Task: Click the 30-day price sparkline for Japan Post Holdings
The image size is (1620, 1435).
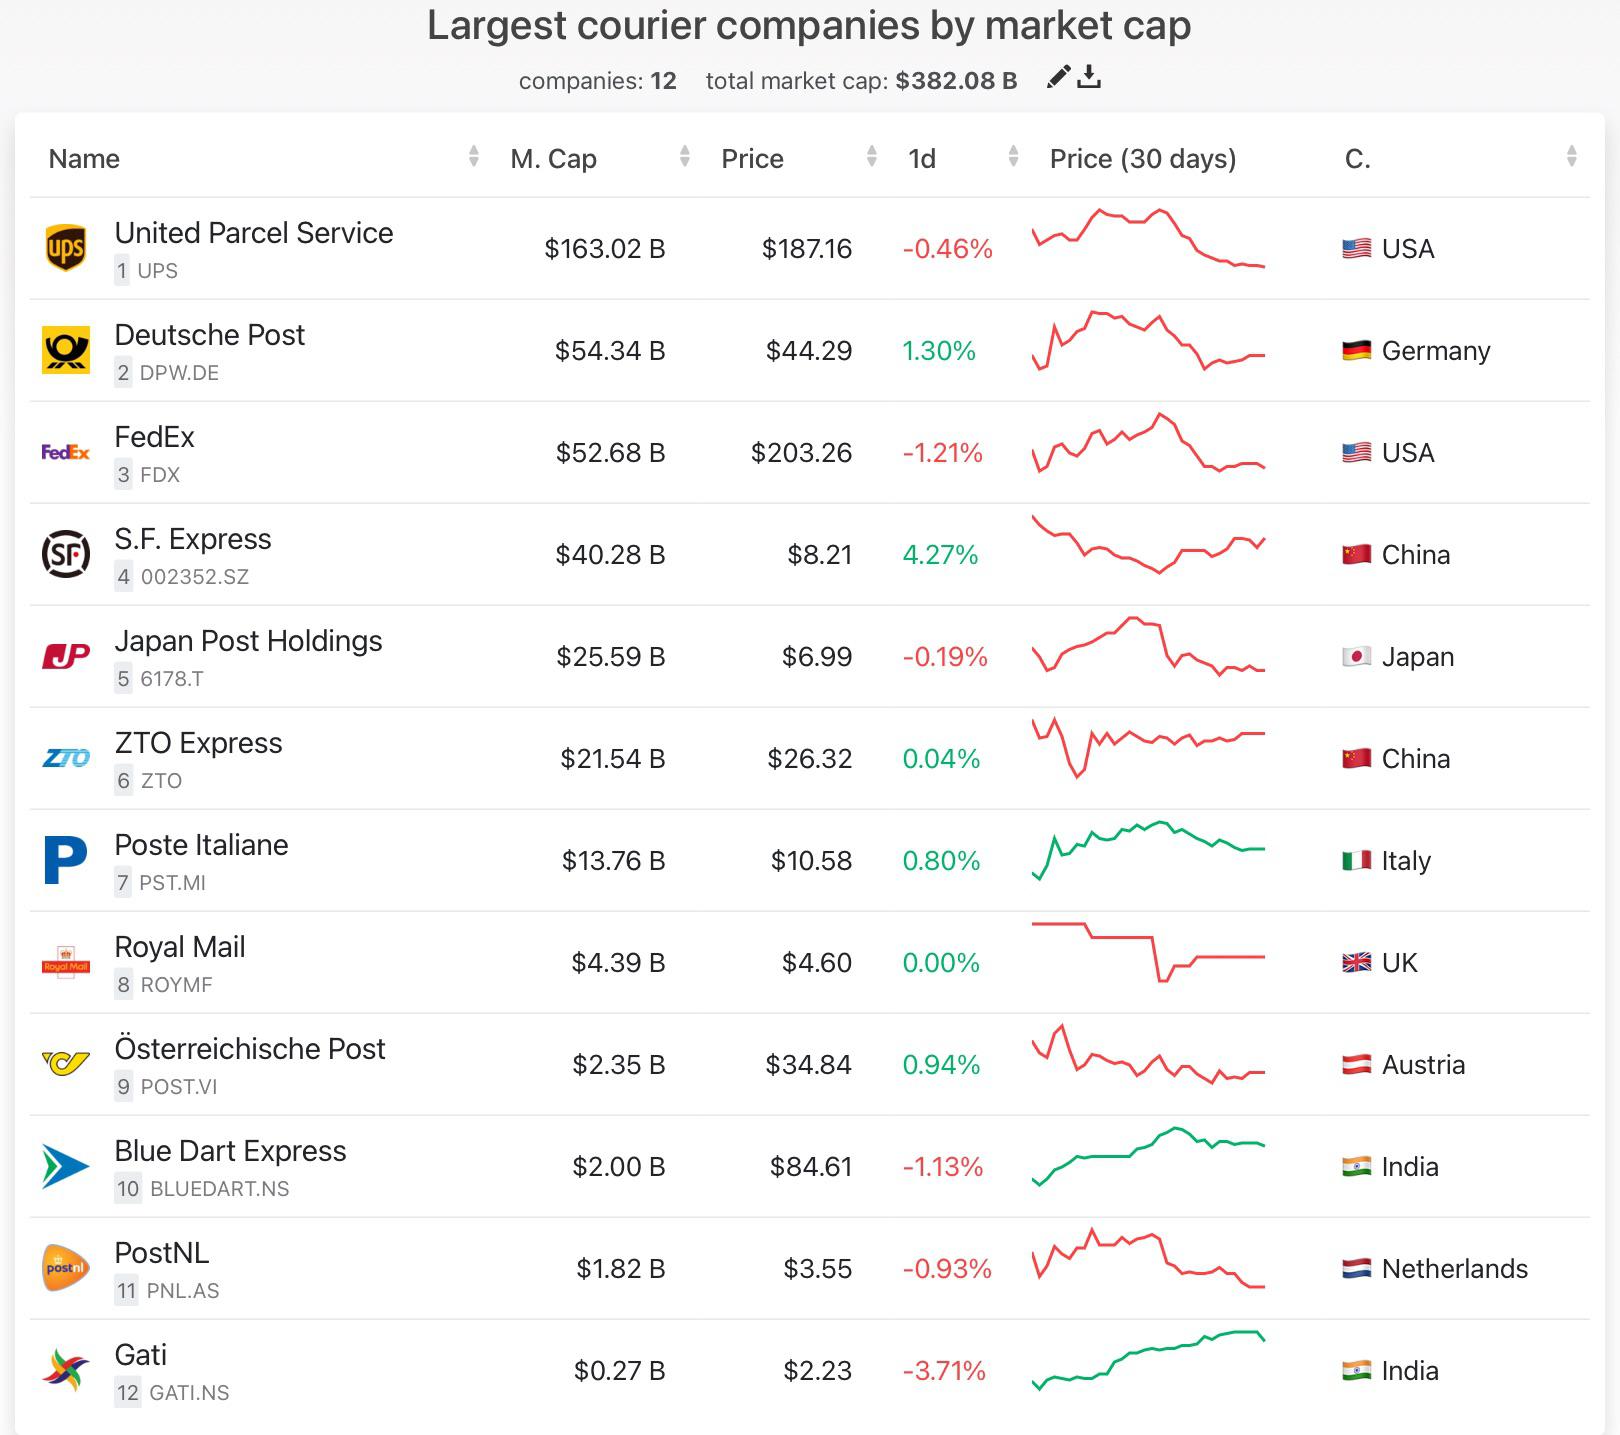Action: pos(1147,657)
